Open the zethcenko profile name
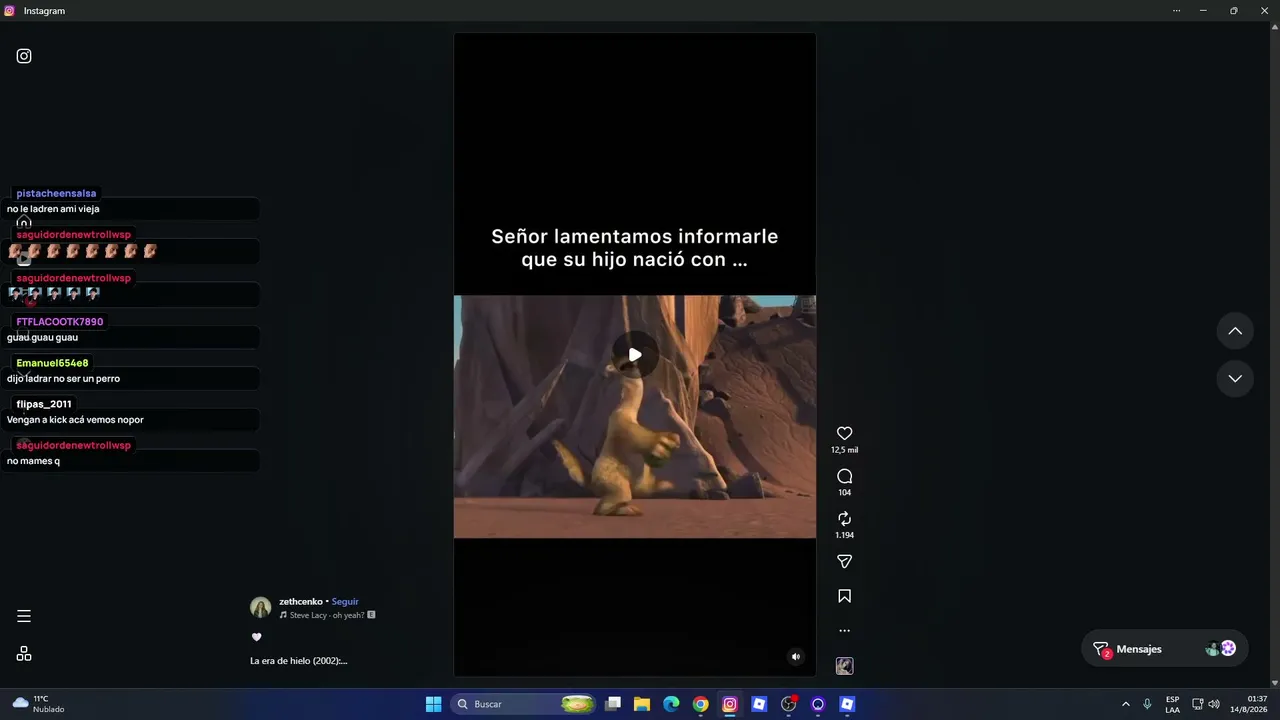 [x=301, y=602]
